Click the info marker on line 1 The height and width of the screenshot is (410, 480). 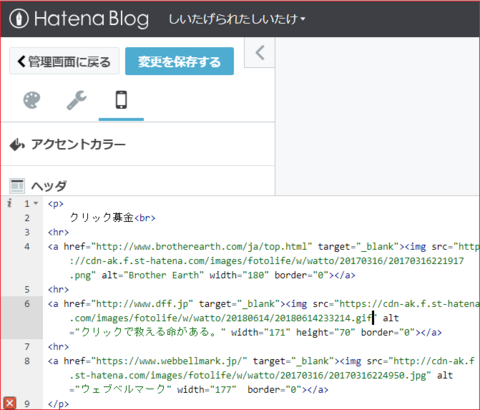pos(10,203)
